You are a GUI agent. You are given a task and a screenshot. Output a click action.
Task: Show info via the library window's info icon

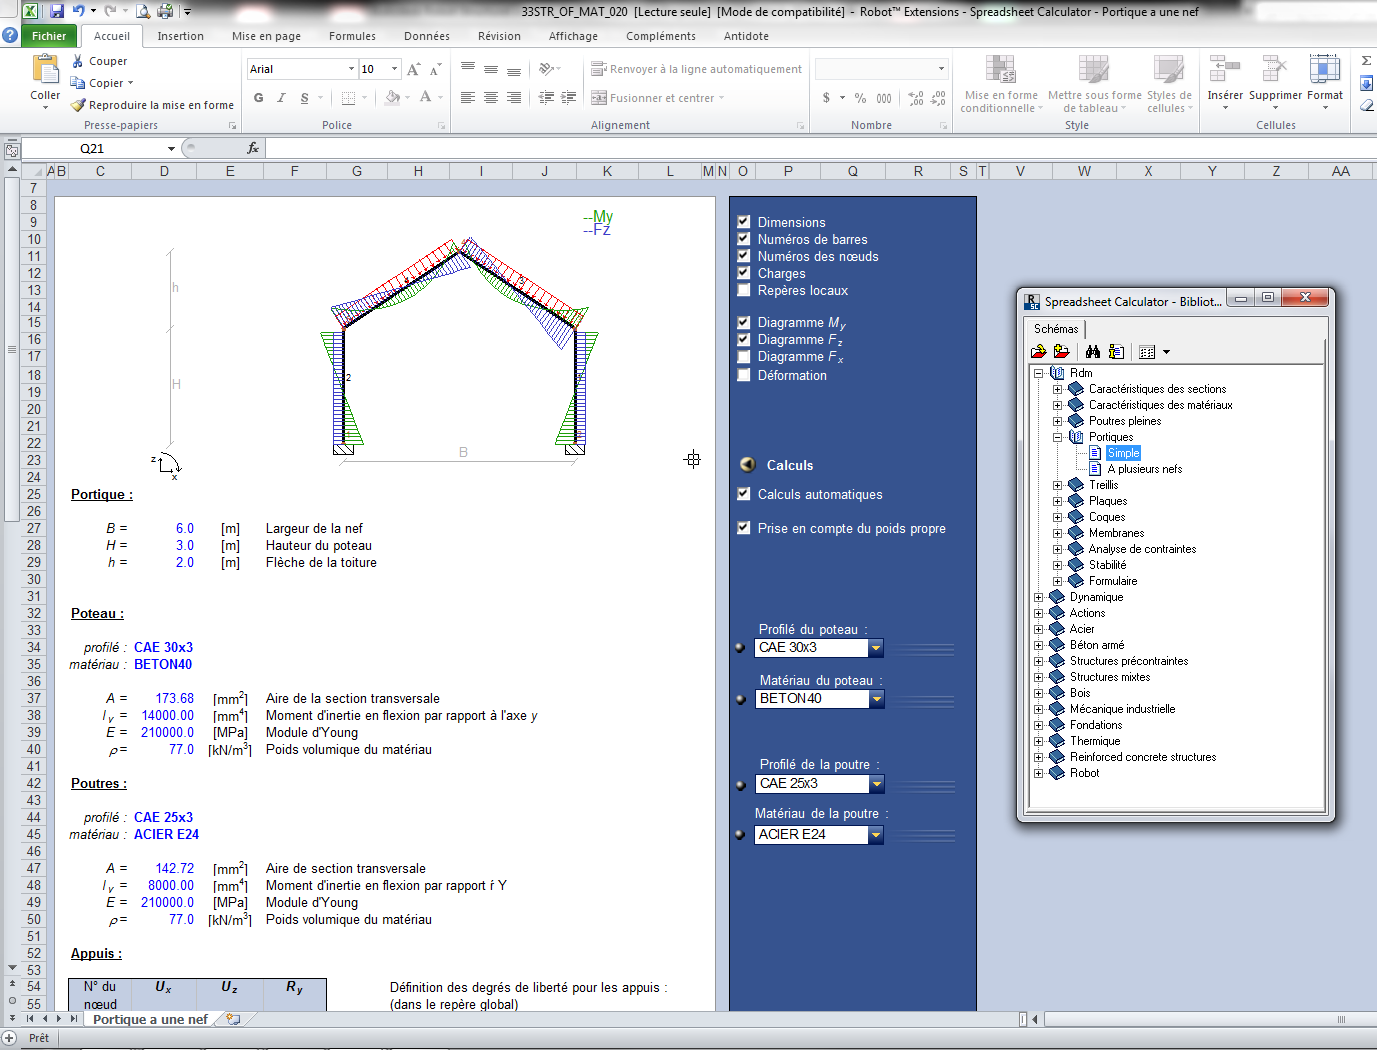pos(1117,352)
